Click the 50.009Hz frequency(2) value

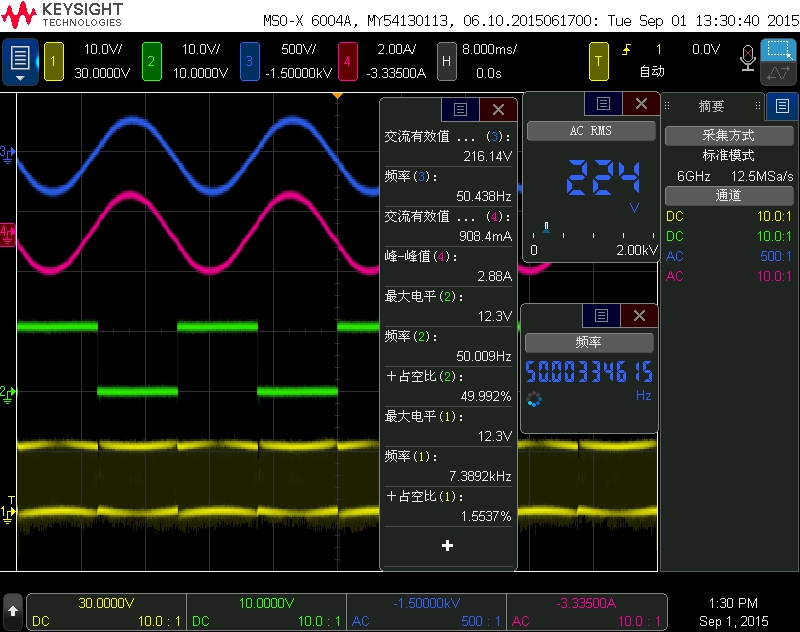pos(484,356)
